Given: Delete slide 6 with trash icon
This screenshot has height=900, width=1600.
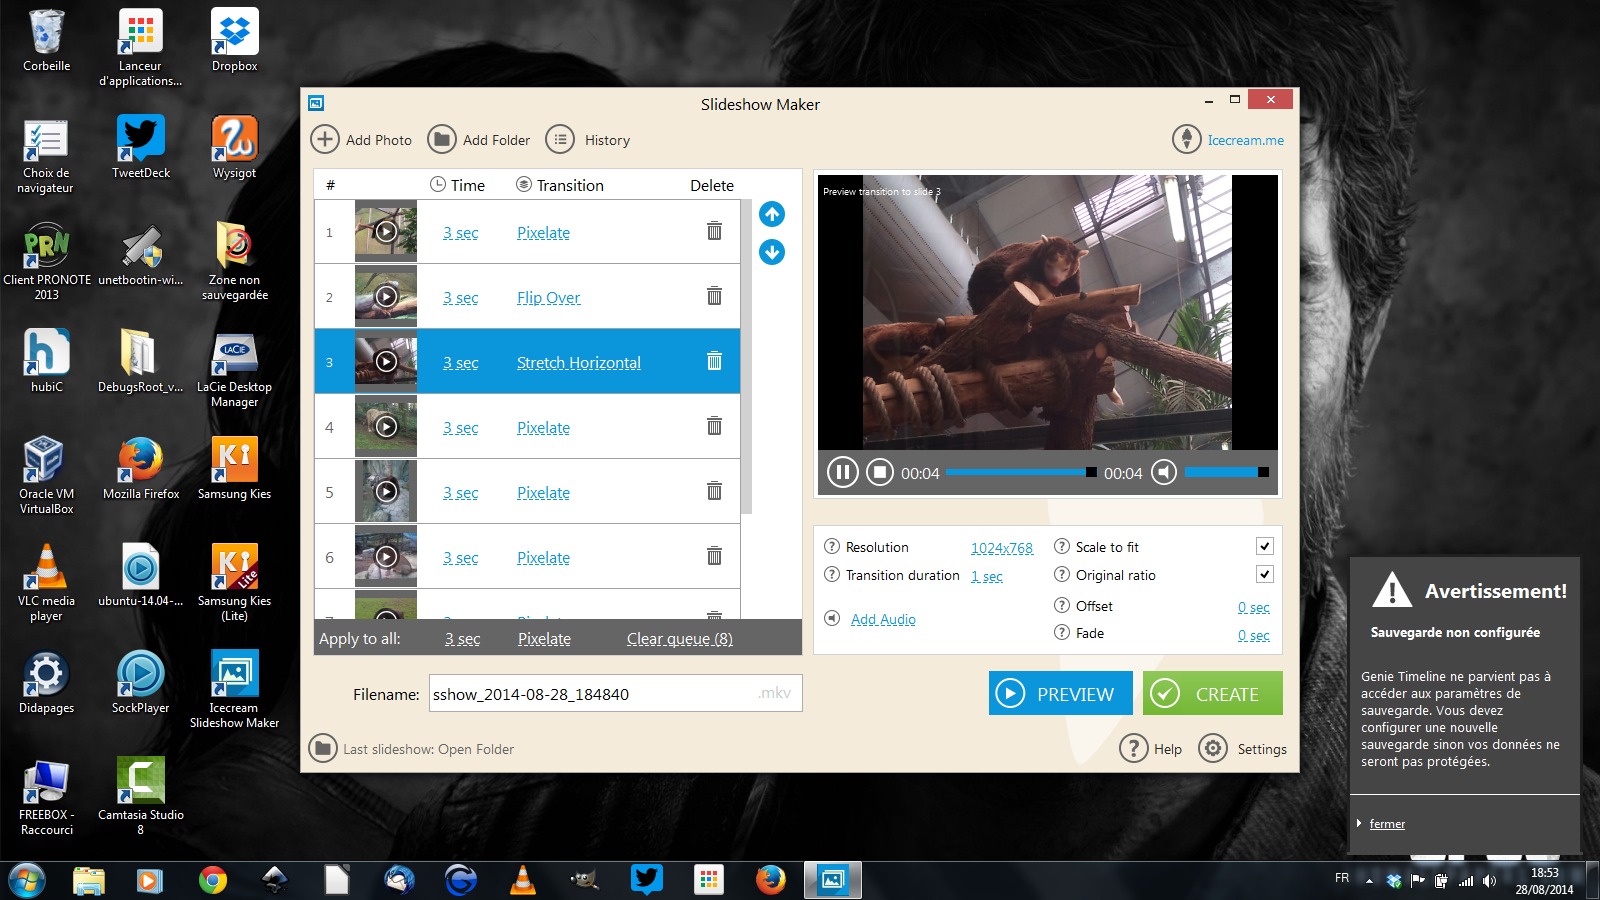Looking at the screenshot, I should click(x=714, y=556).
